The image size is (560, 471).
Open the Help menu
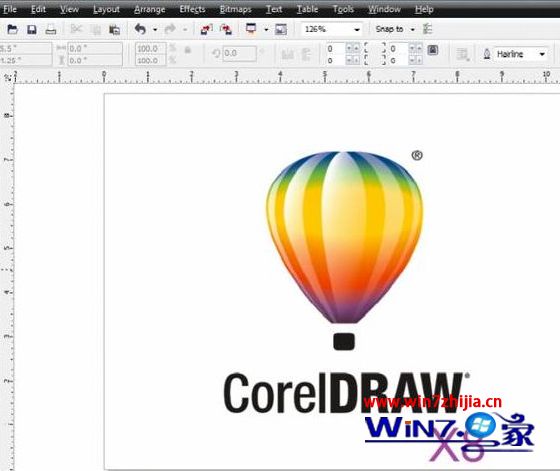coord(424,9)
